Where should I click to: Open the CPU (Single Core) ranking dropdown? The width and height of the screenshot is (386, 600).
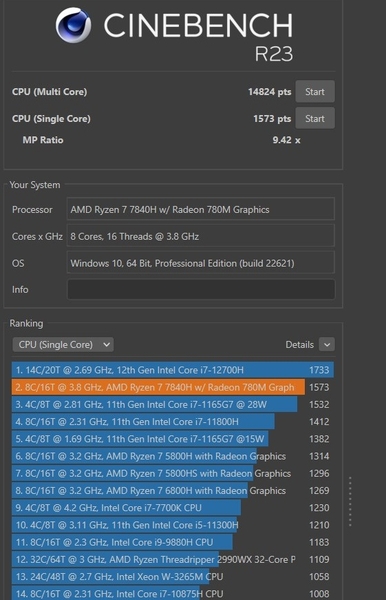(x=63, y=344)
